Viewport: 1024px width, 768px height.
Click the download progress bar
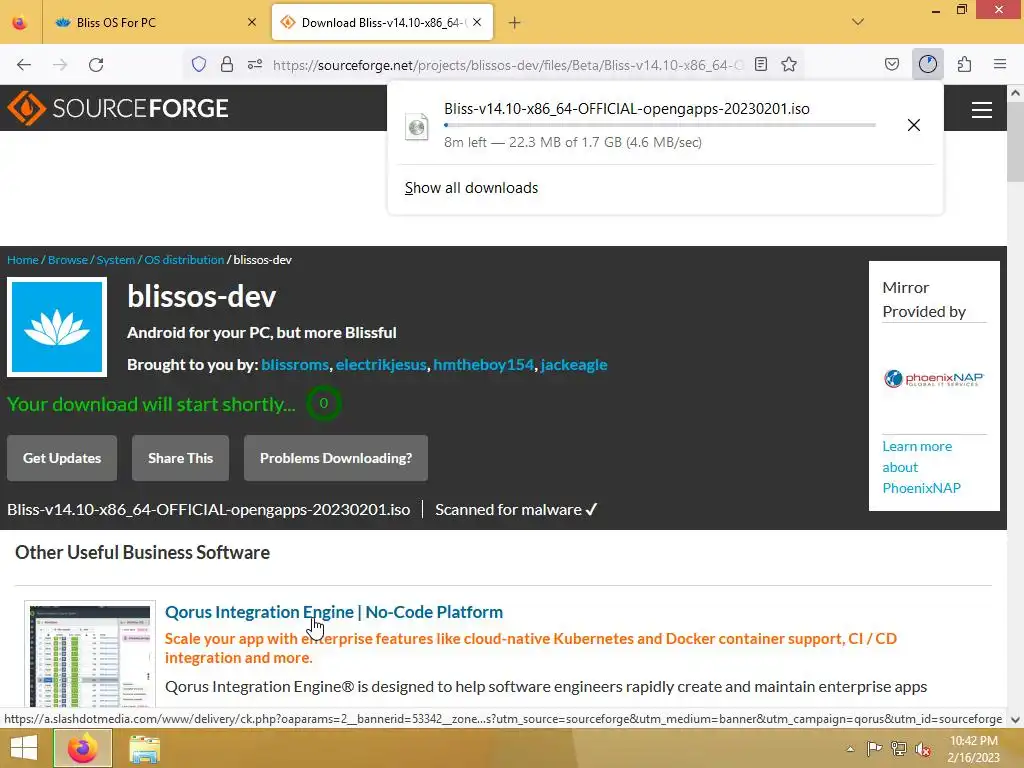tap(660, 125)
